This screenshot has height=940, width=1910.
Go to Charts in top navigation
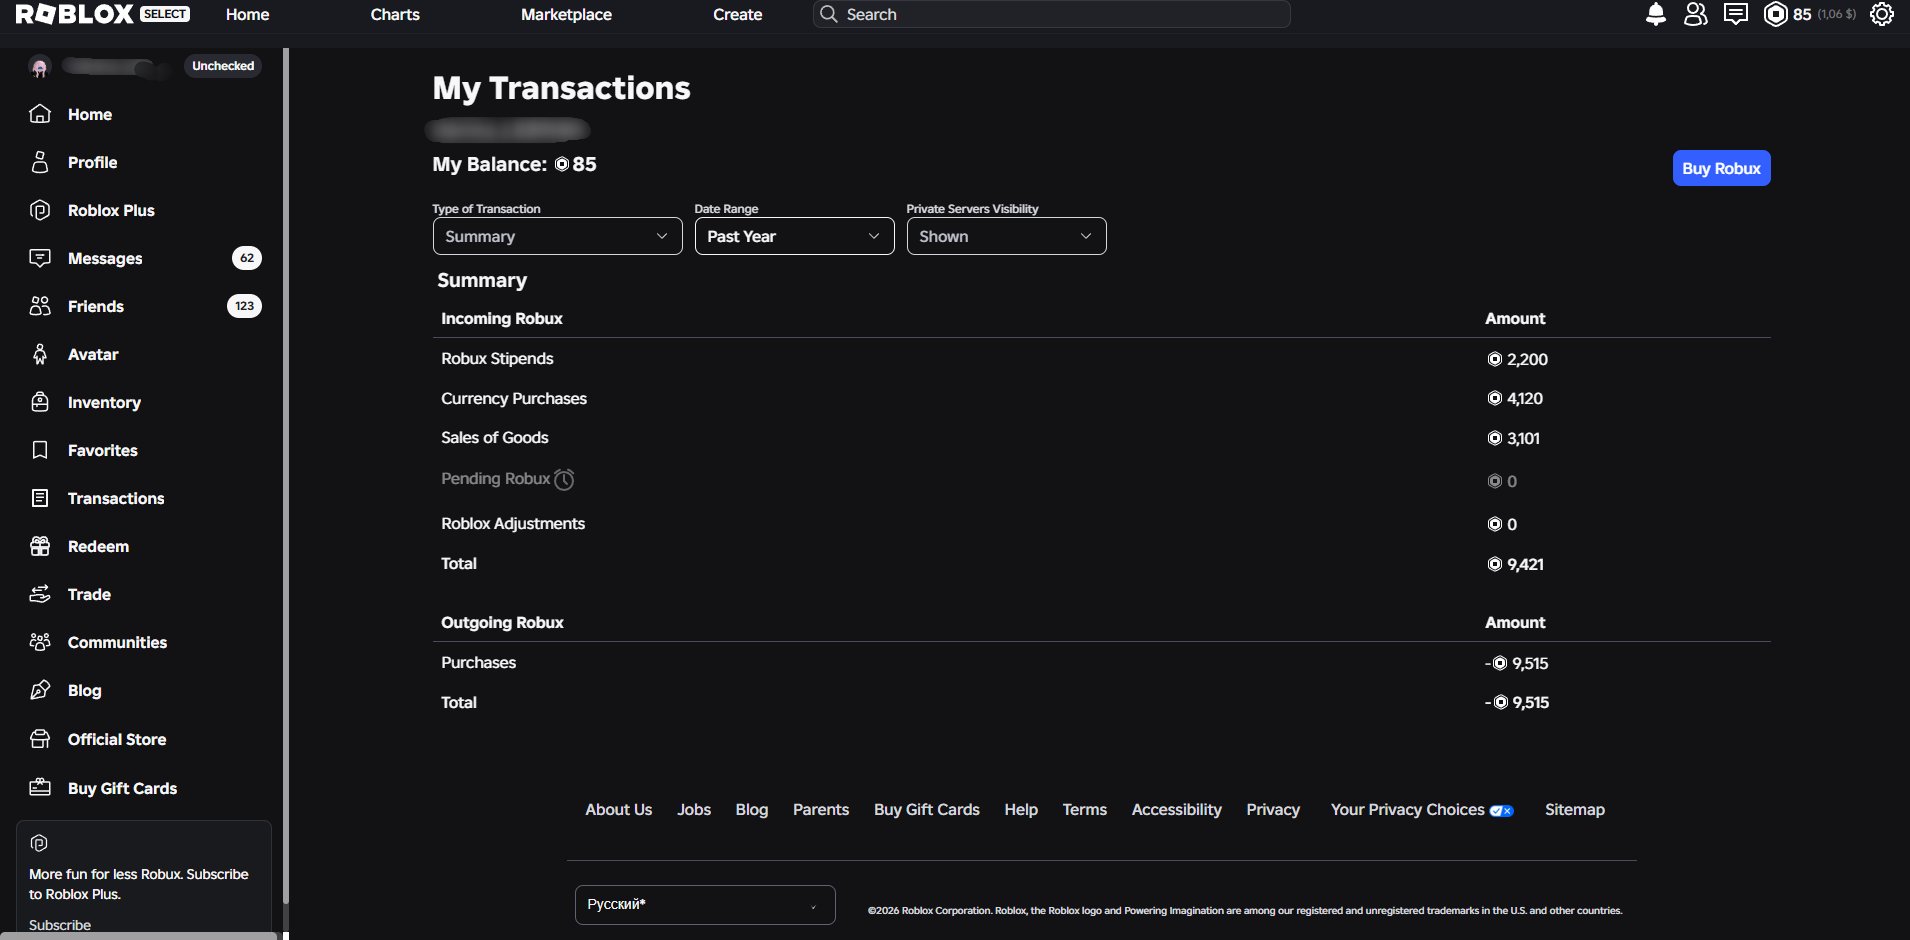(x=395, y=14)
